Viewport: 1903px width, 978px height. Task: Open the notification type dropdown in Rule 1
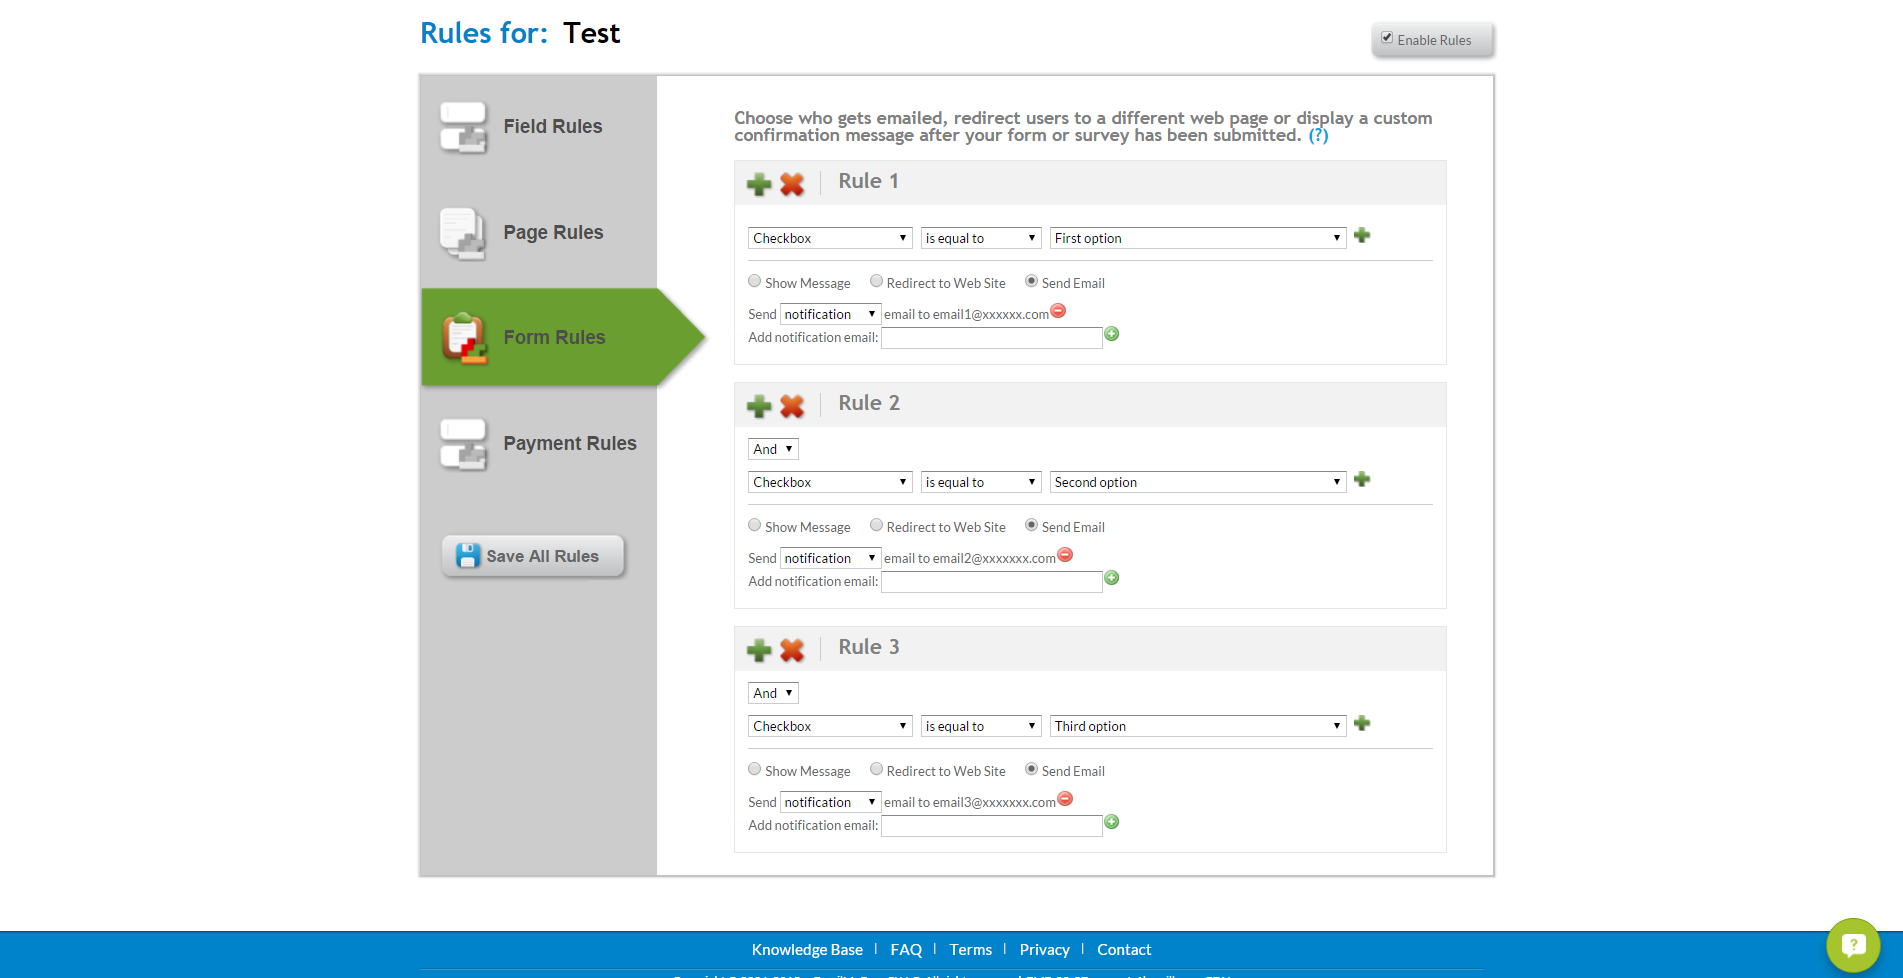[x=830, y=314]
